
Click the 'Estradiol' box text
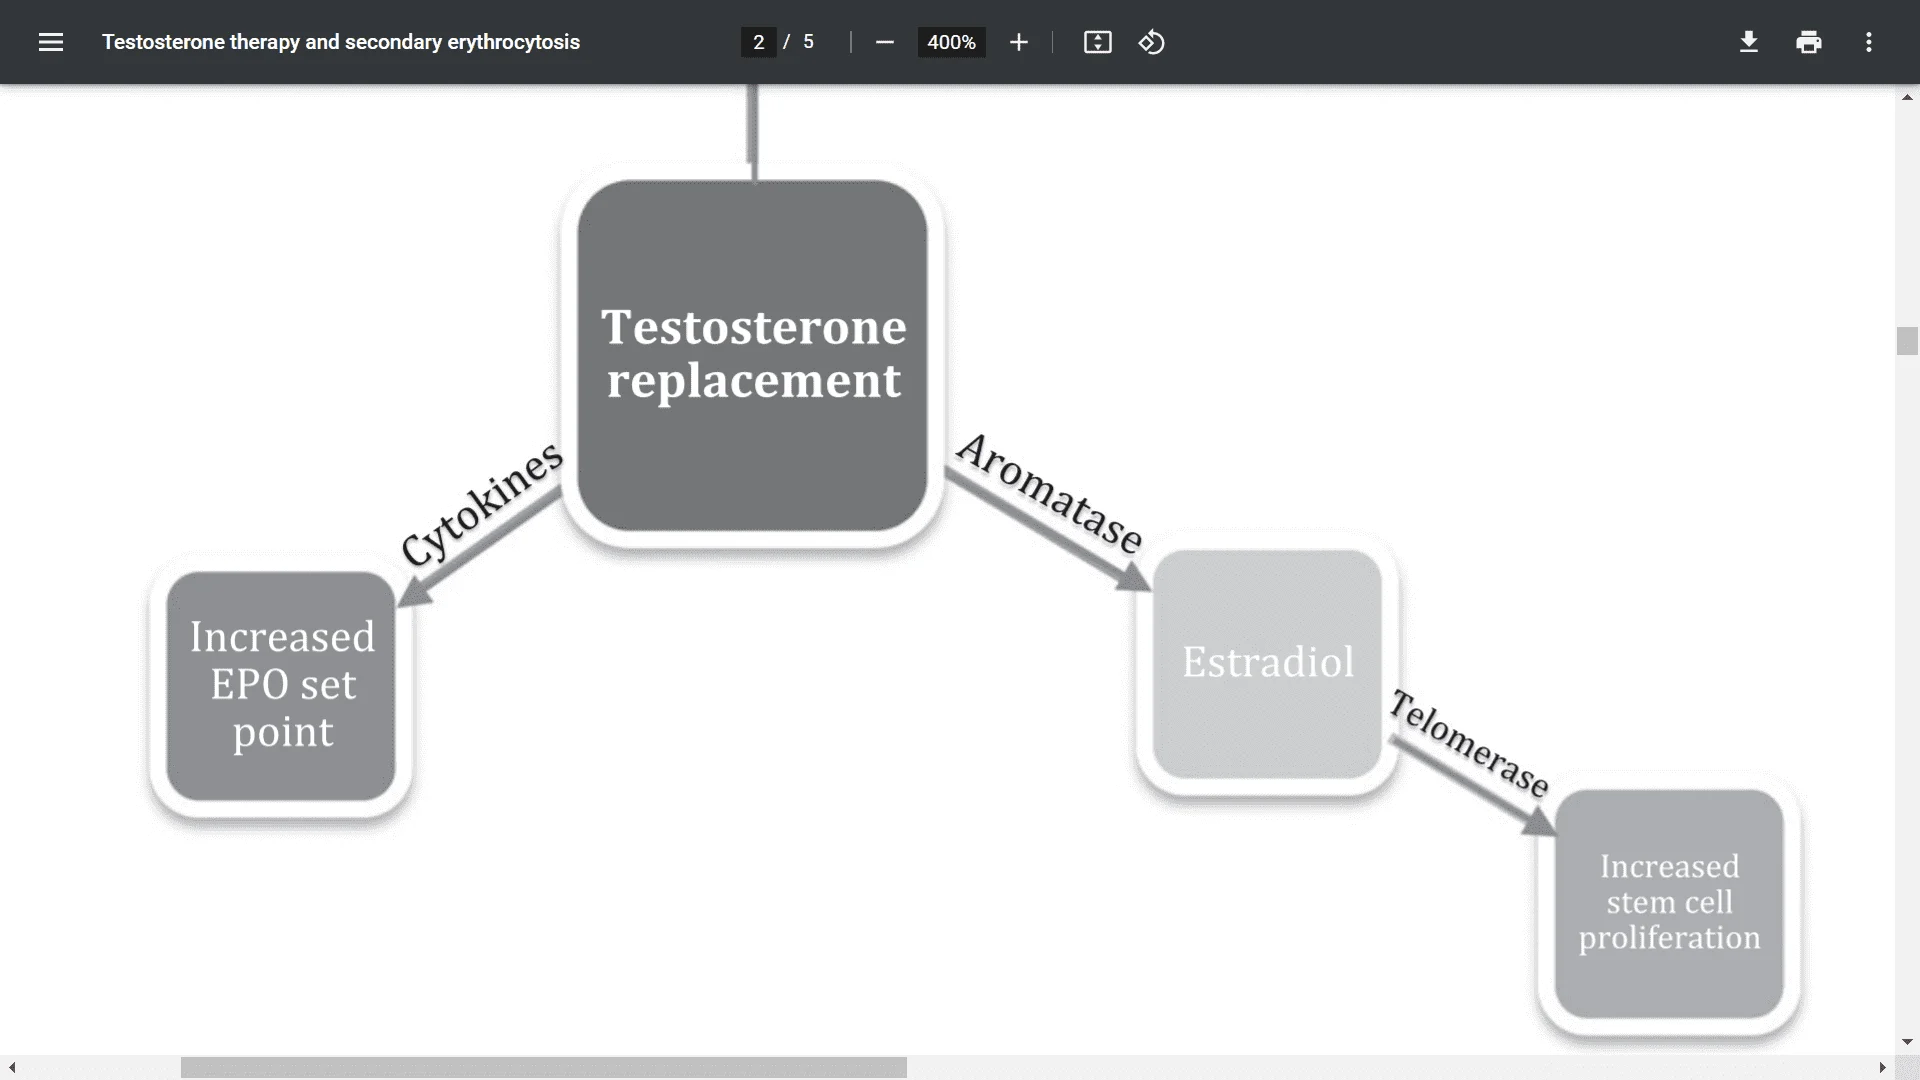(x=1268, y=662)
